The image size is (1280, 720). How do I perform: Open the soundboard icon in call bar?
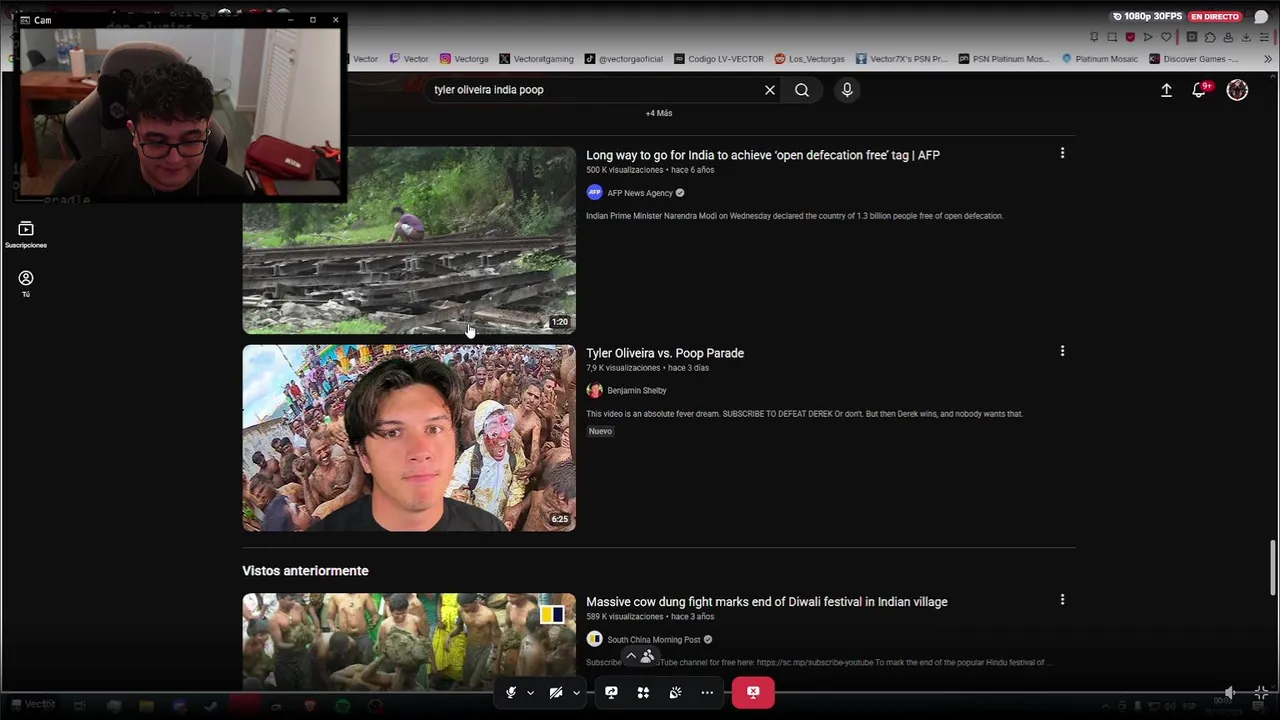point(675,692)
